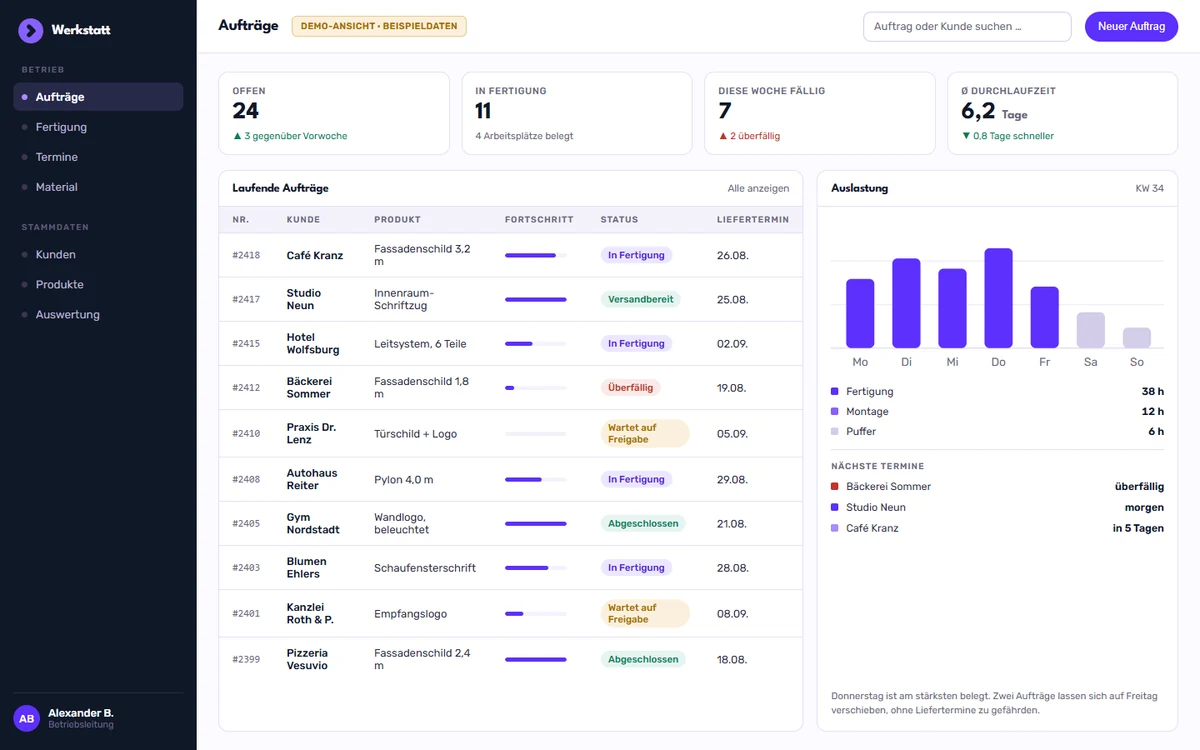Open the Studio Neun appointment due morgen
The height and width of the screenshot is (750, 1200).
[997, 507]
